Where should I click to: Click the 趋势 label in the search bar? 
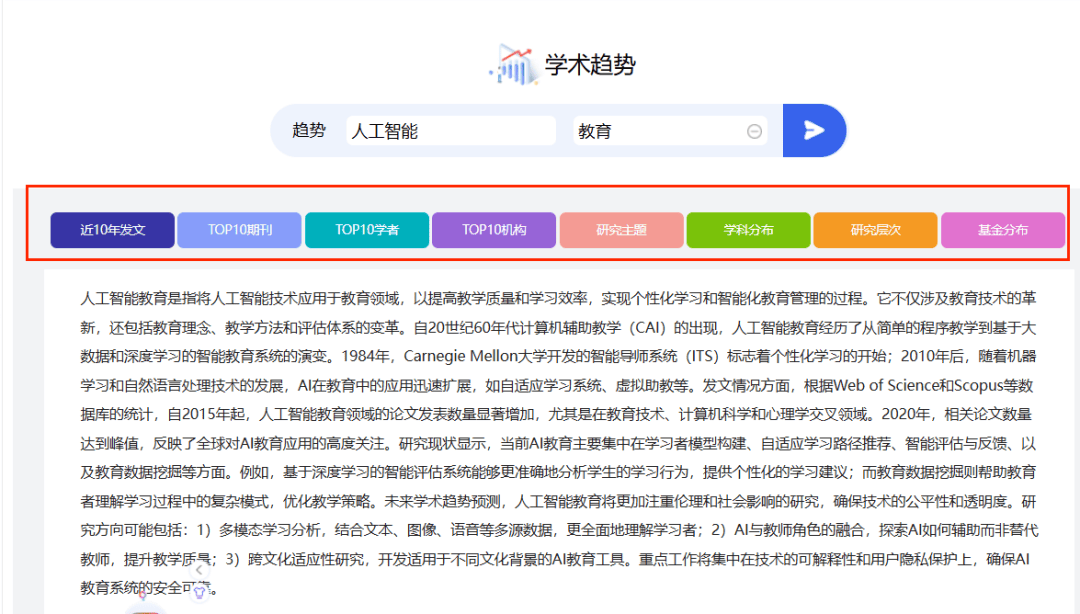[309, 131]
